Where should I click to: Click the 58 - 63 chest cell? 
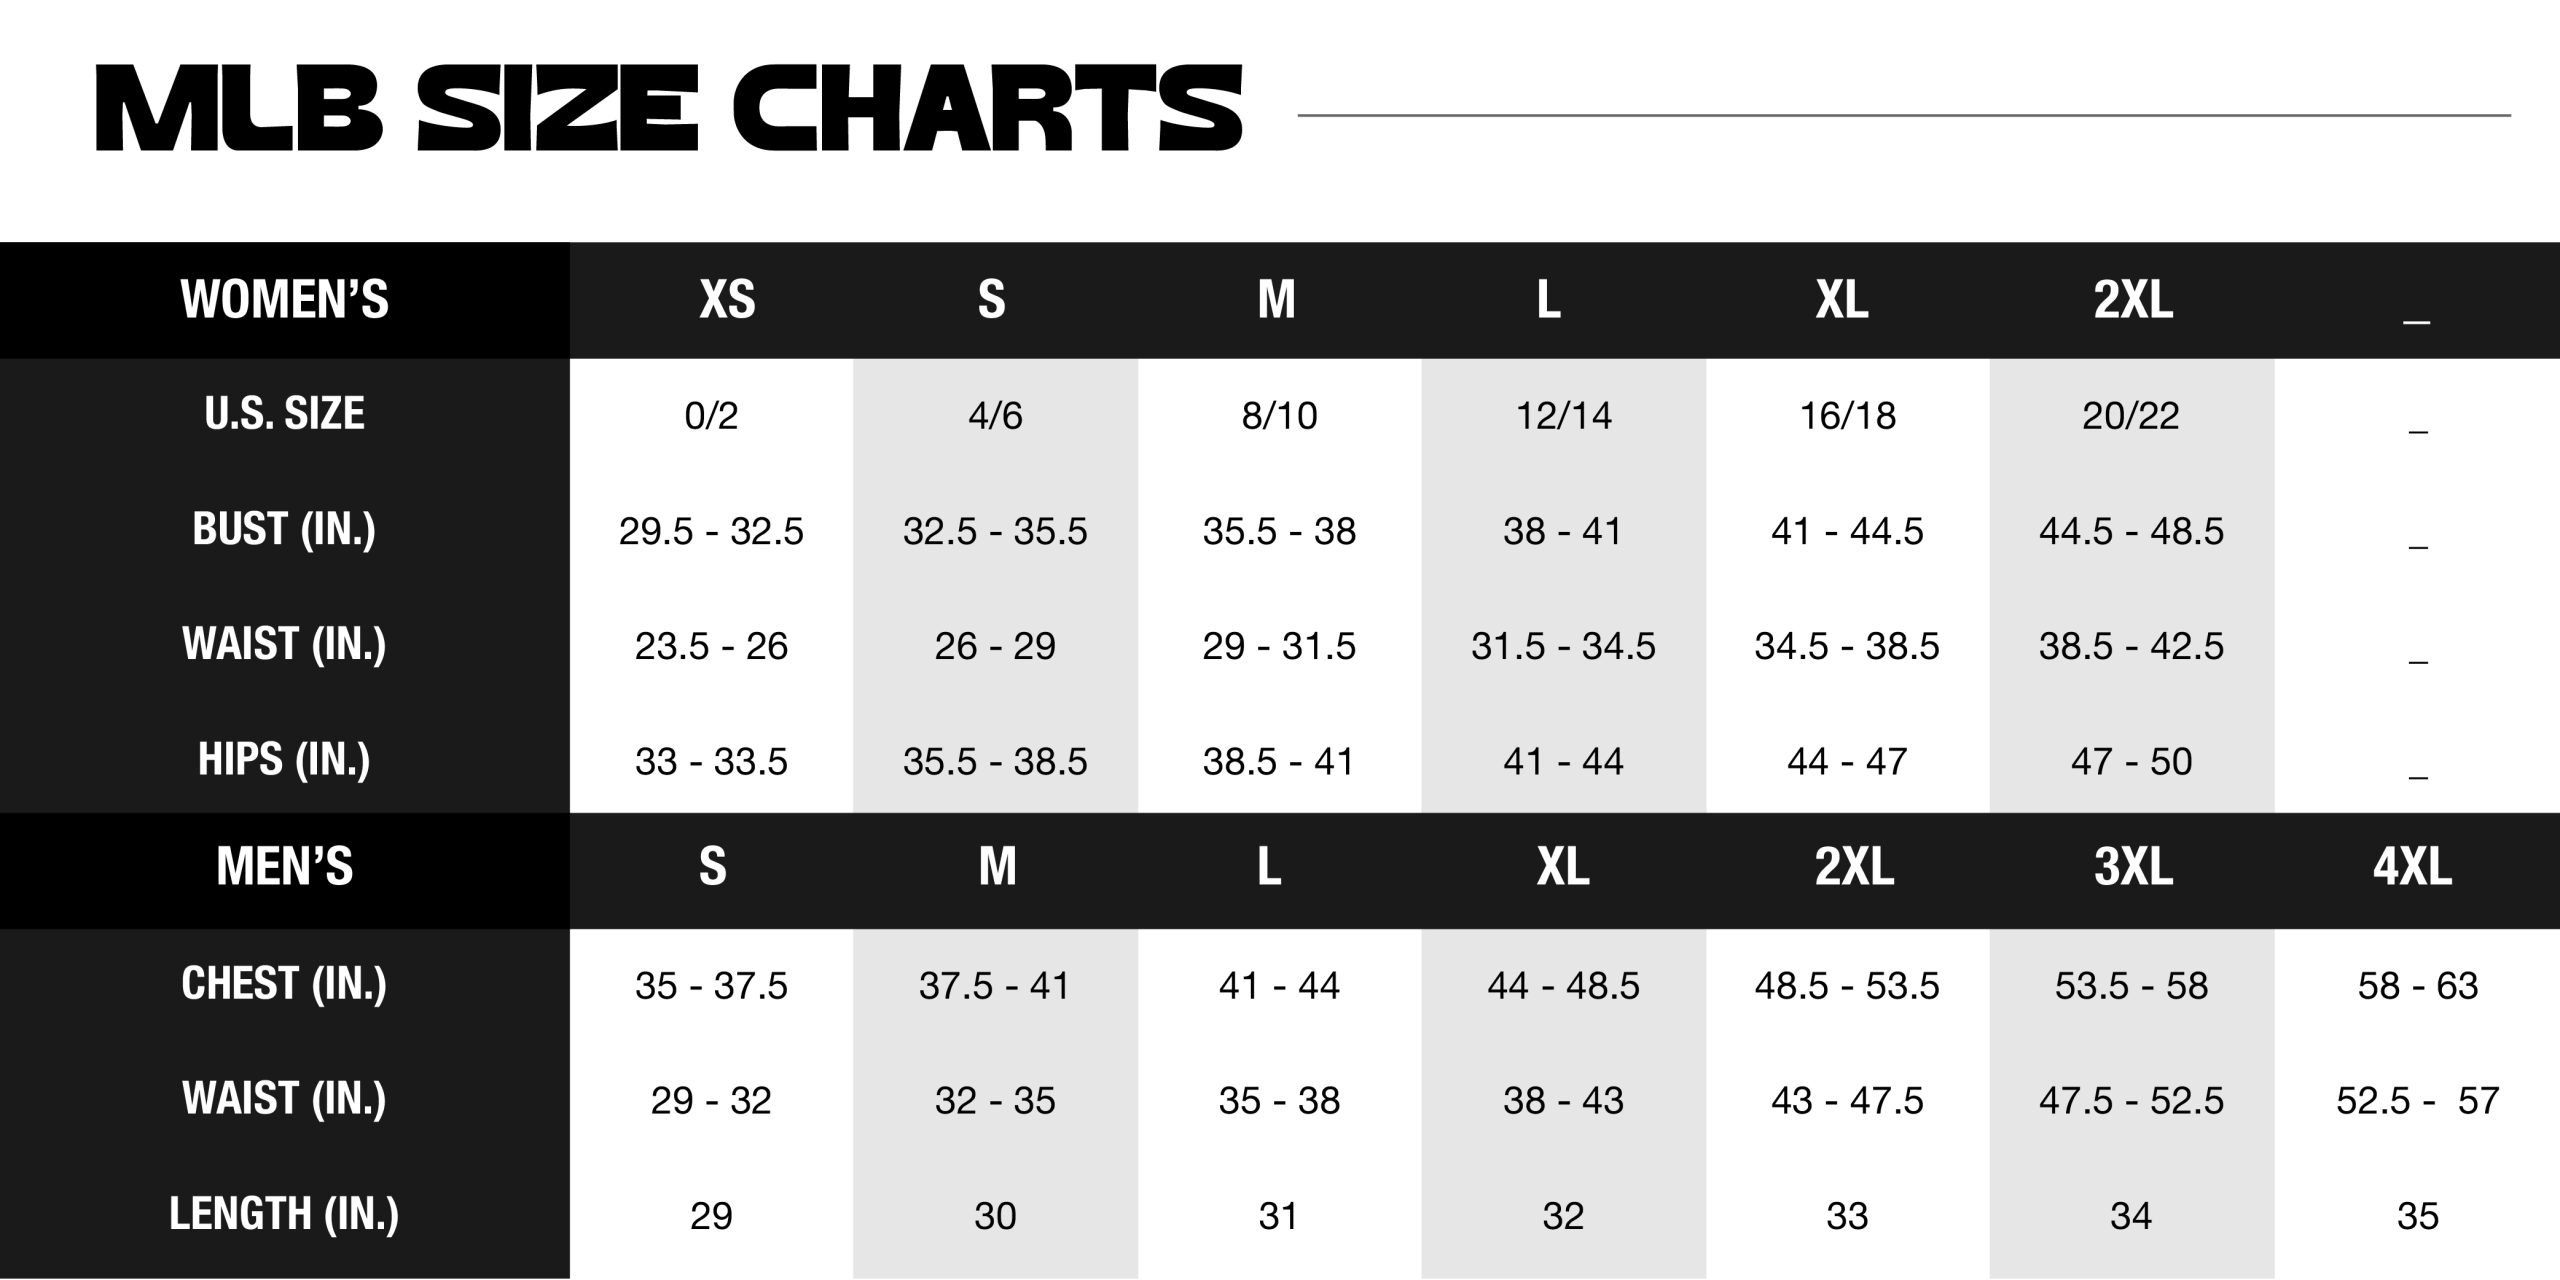[x=2417, y=986]
